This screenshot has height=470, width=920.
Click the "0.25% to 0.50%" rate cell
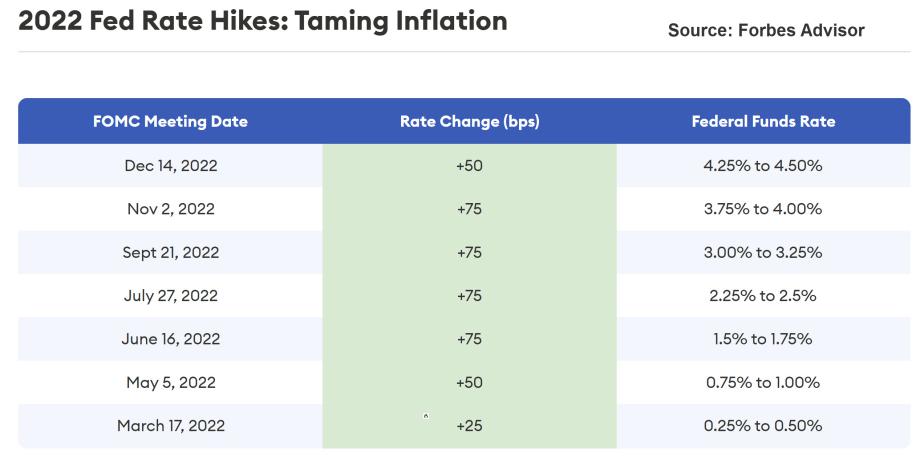pos(763,426)
